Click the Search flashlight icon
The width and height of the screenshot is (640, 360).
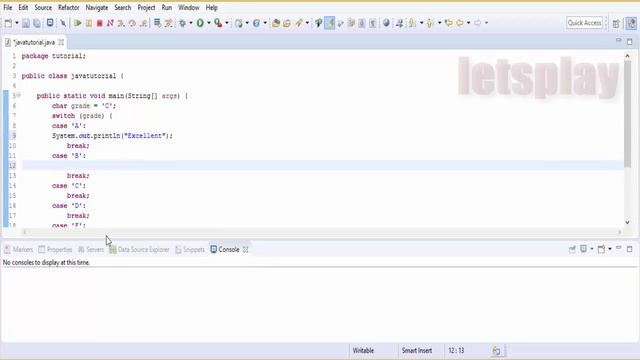tap(299, 23)
